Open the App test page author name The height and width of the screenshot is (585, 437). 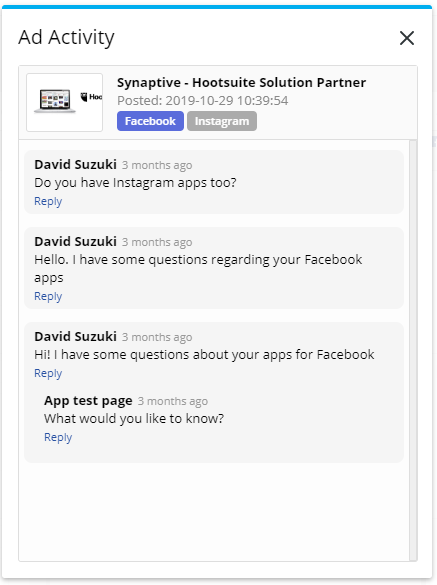[x=88, y=401]
